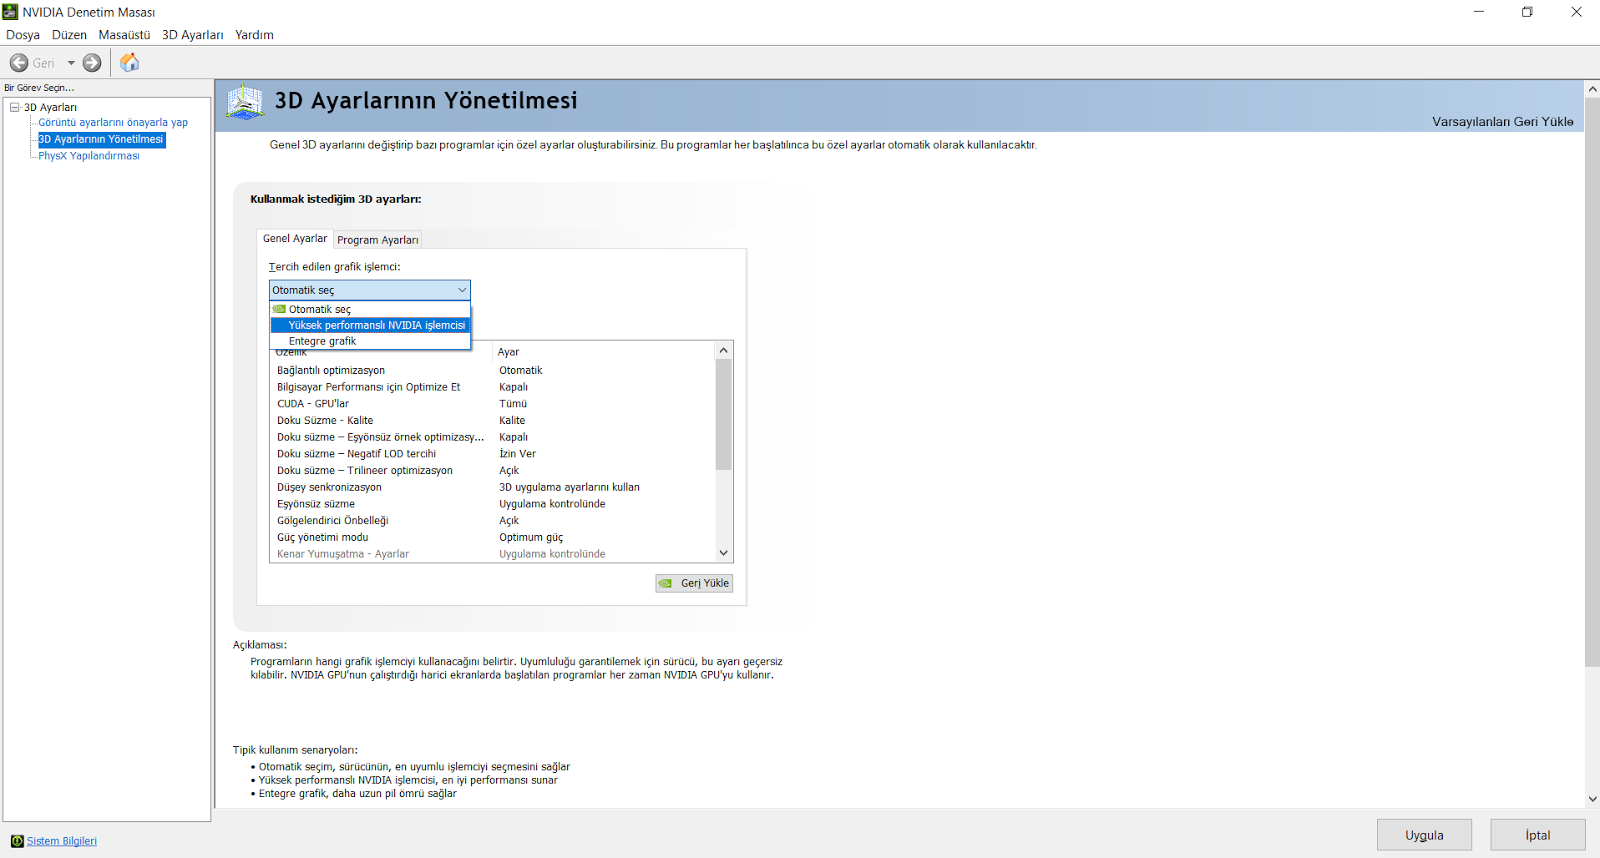Select 3D Ayarlarının Yönetilmesi tree item
The height and width of the screenshot is (858, 1600).
click(x=101, y=140)
